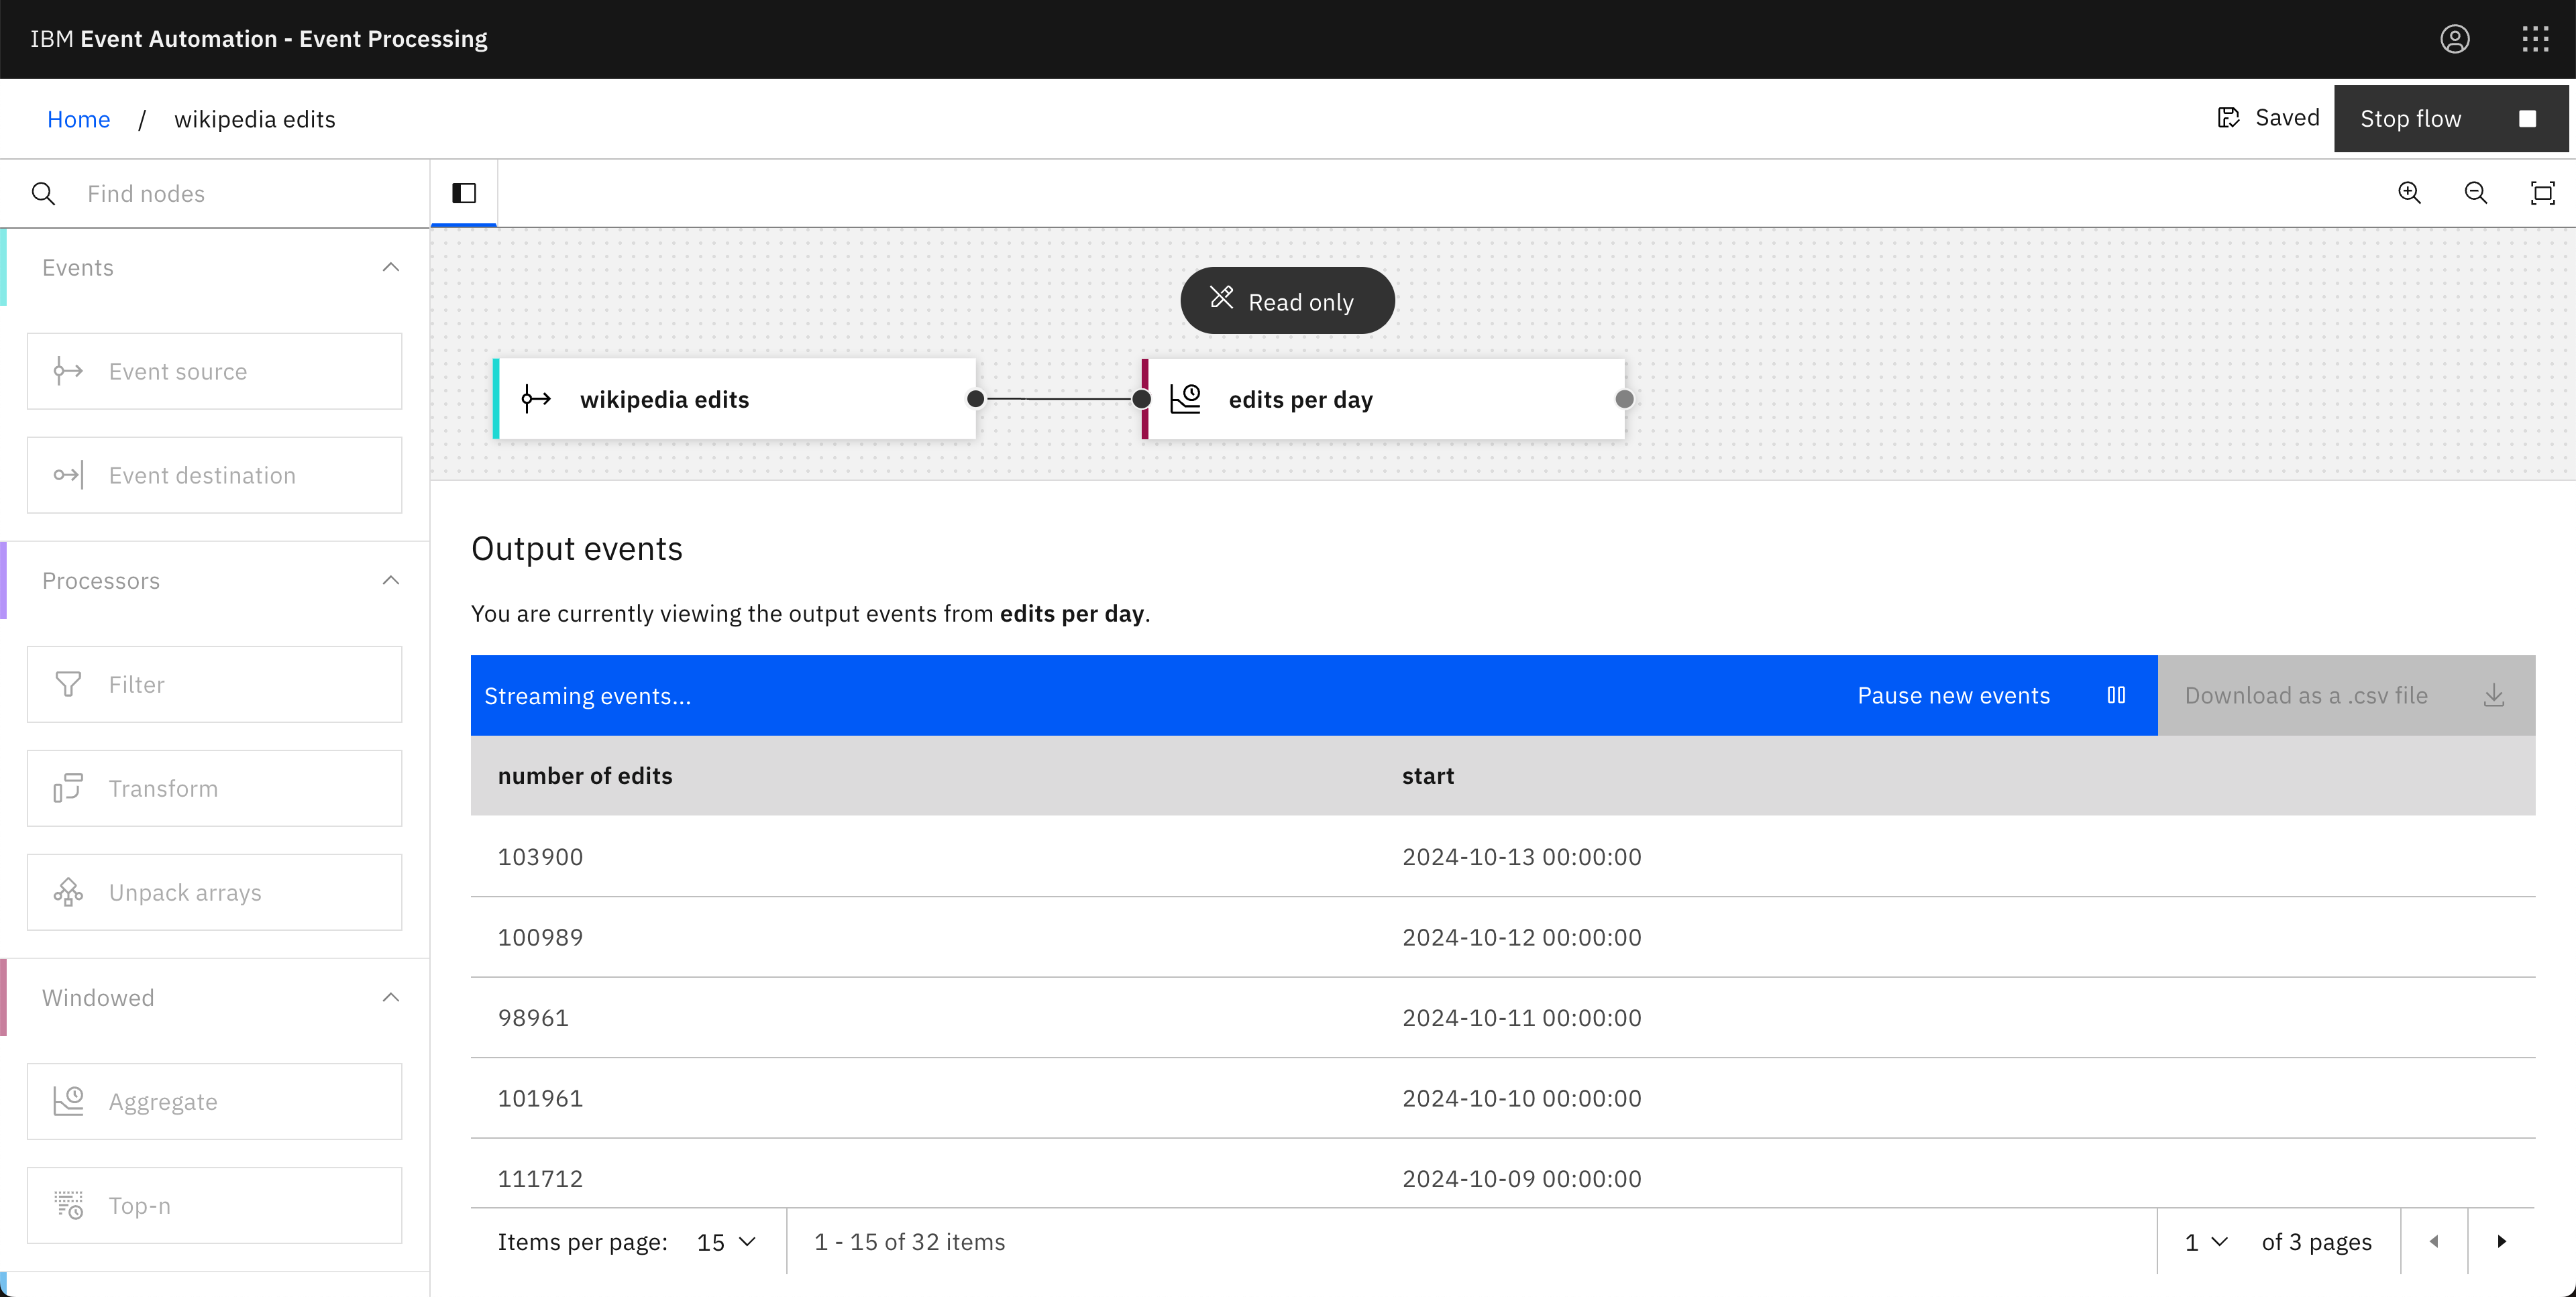2576x1297 pixels.
Task: Go to next page of events
Action: pos(2501,1241)
